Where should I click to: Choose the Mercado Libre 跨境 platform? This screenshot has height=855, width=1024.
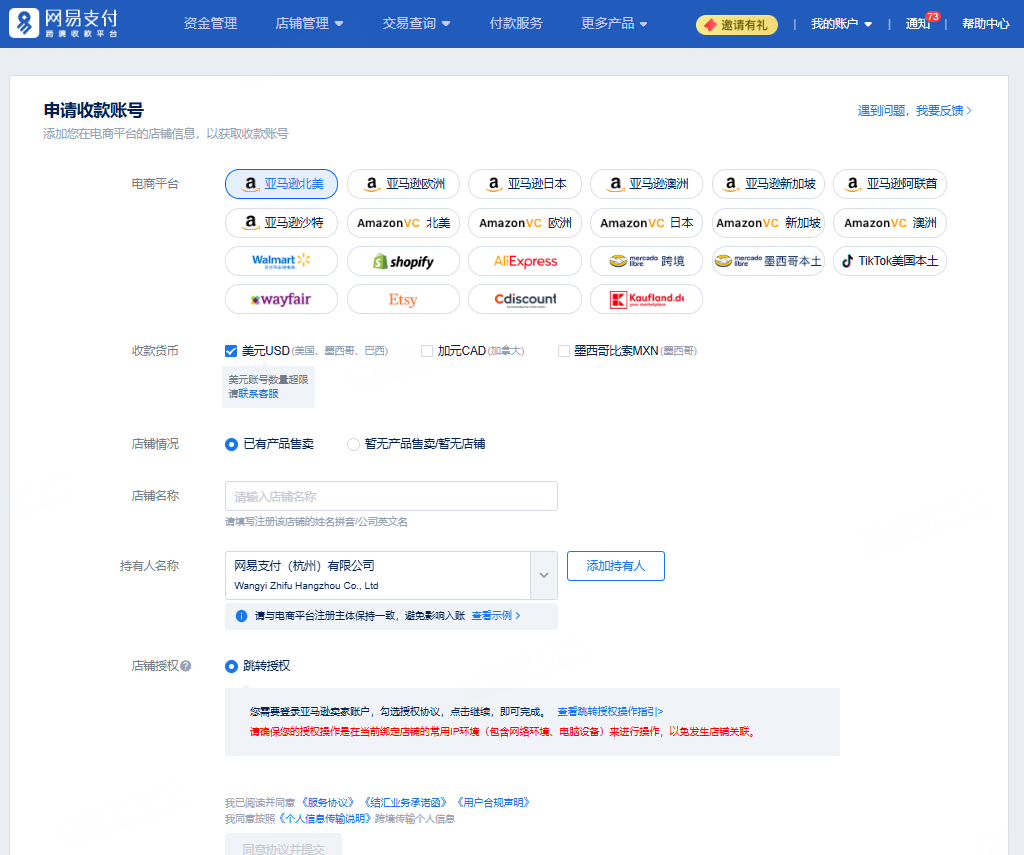coord(646,261)
